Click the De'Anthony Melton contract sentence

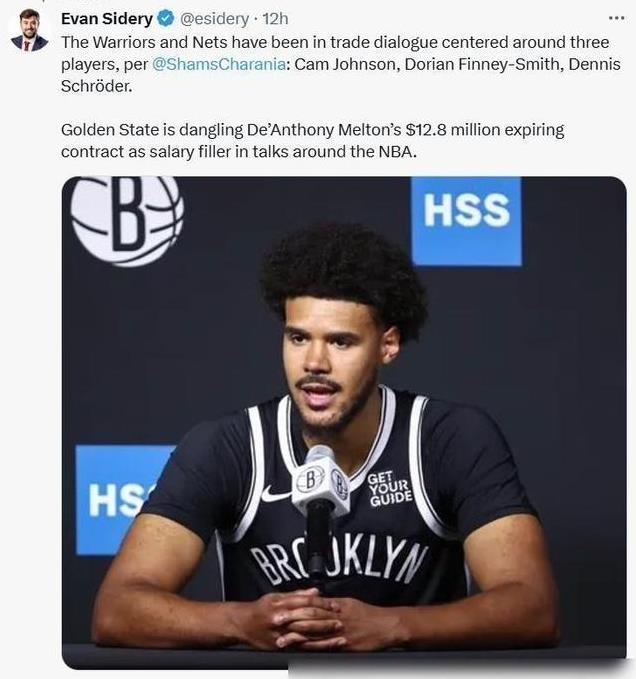point(312,141)
